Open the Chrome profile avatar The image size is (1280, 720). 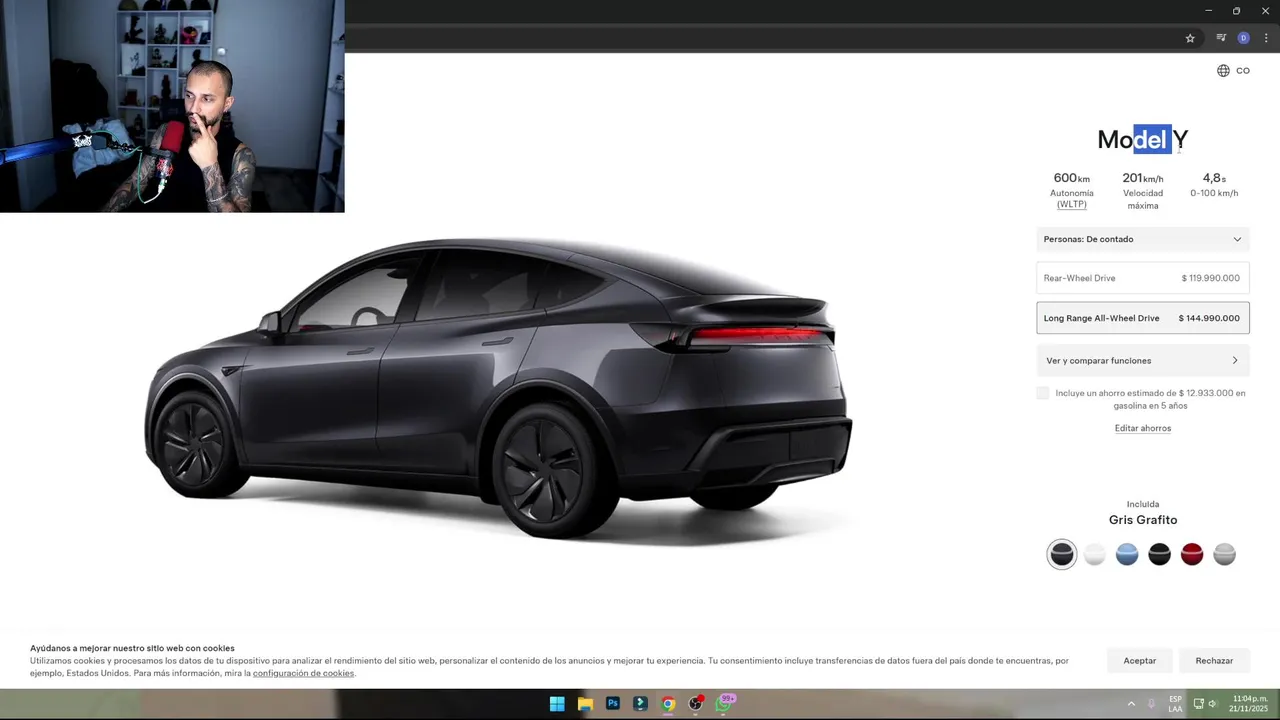(1244, 38)
